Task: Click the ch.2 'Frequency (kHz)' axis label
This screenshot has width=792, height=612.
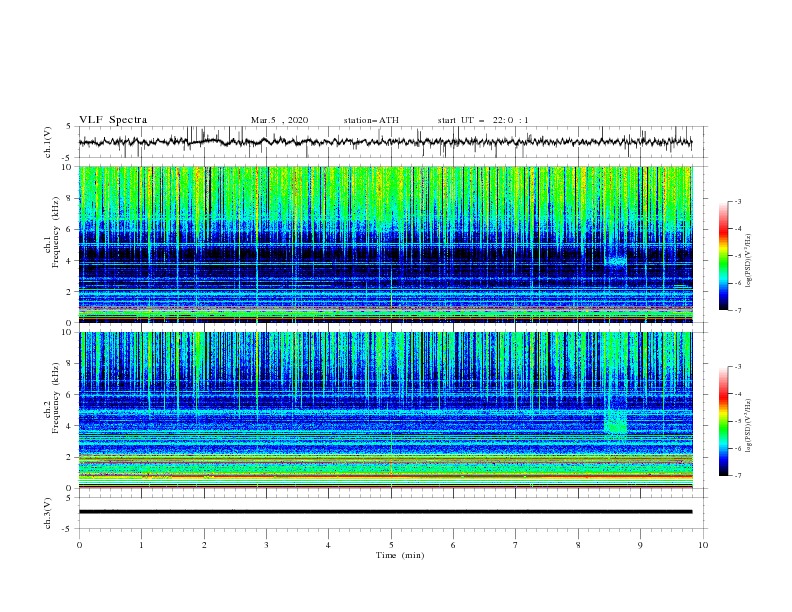Action: [x=56, y=398]
